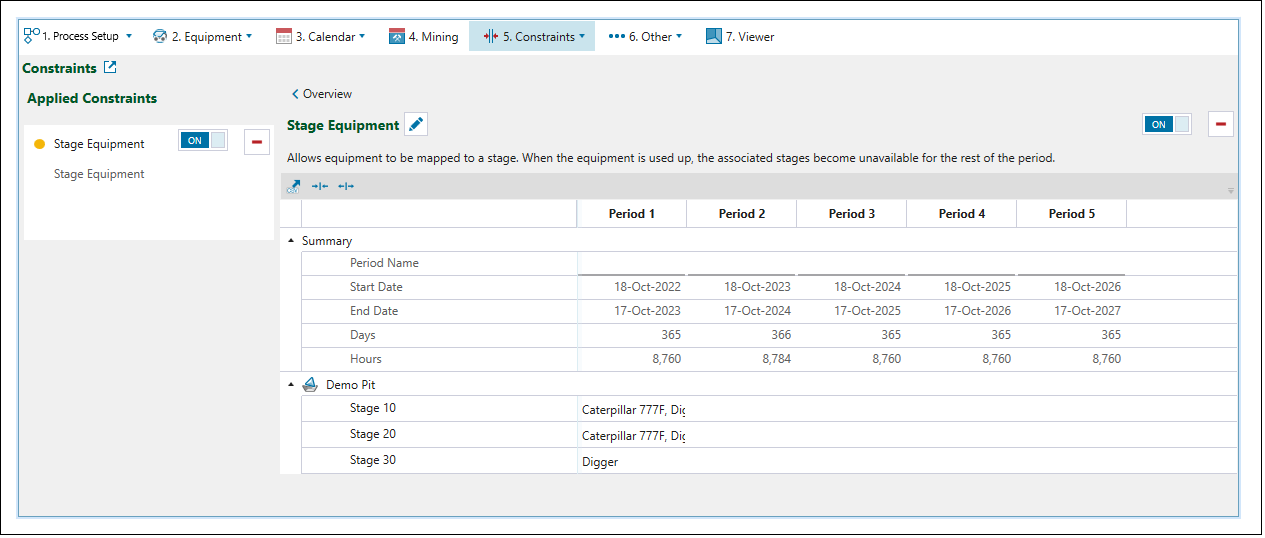This screenshot has width=1265, height=538.
Task: Click the Demo Pit icon
Action: click(310, 384)
